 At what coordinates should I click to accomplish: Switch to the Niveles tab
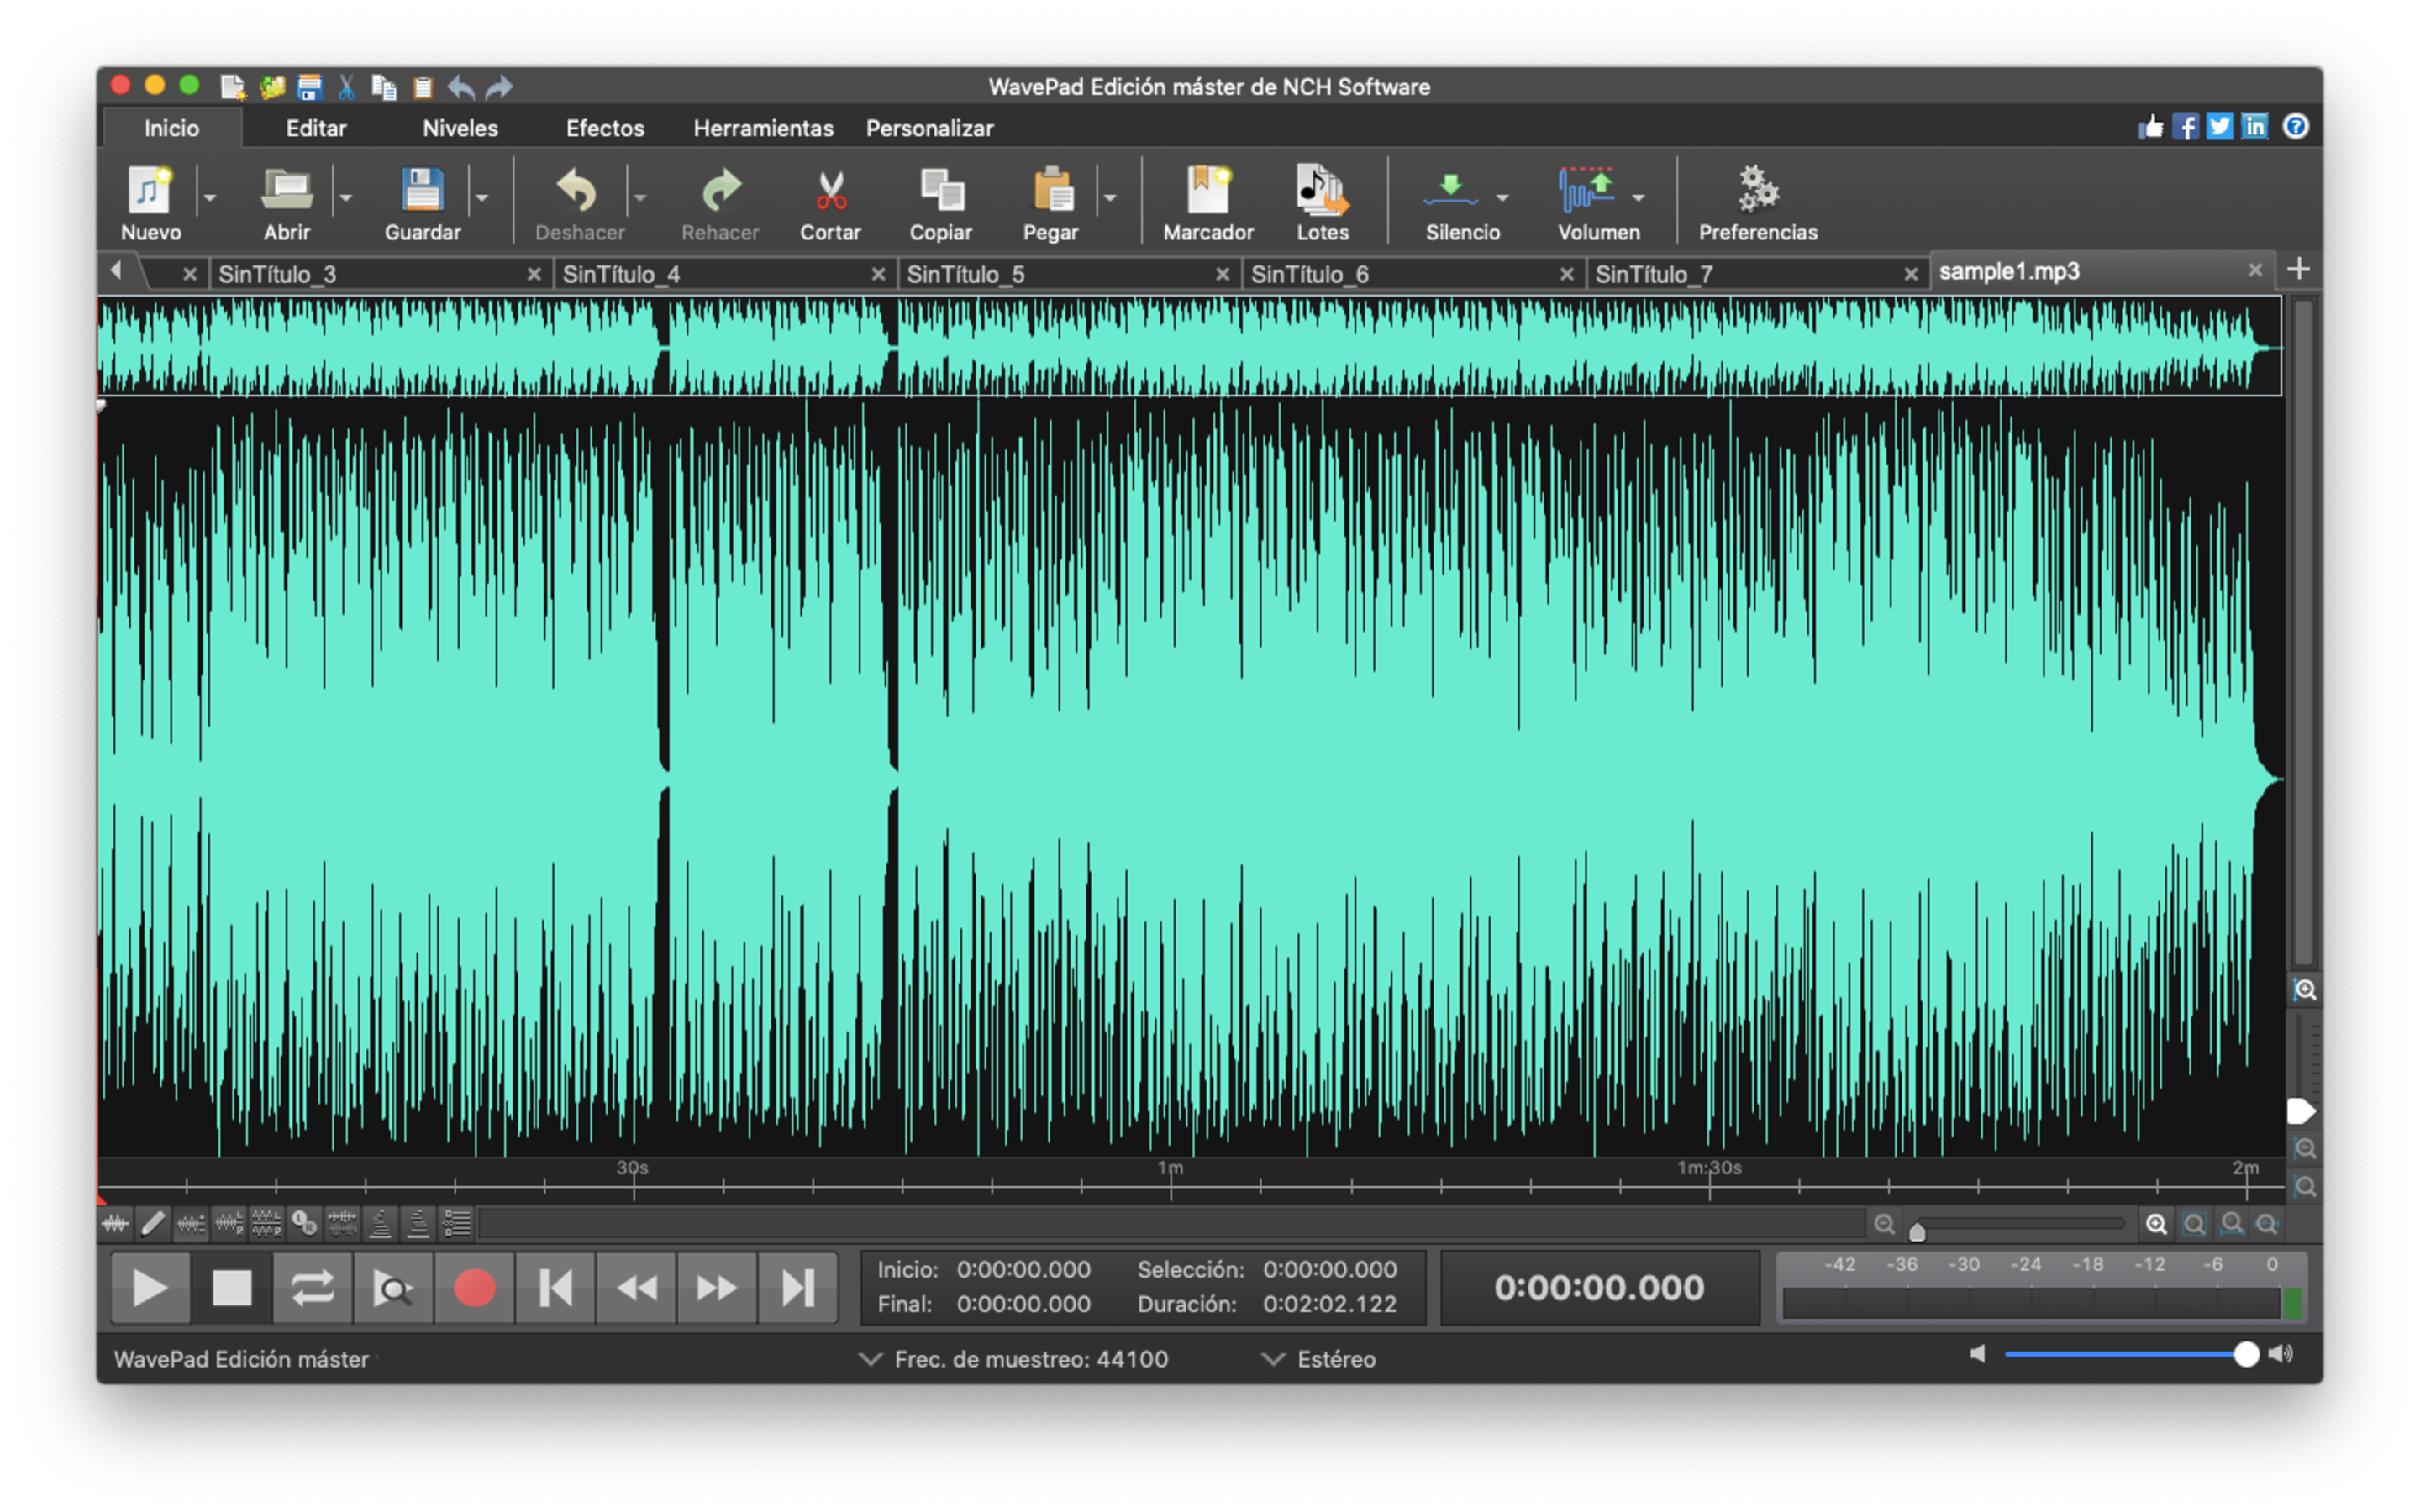click(460, 128)
